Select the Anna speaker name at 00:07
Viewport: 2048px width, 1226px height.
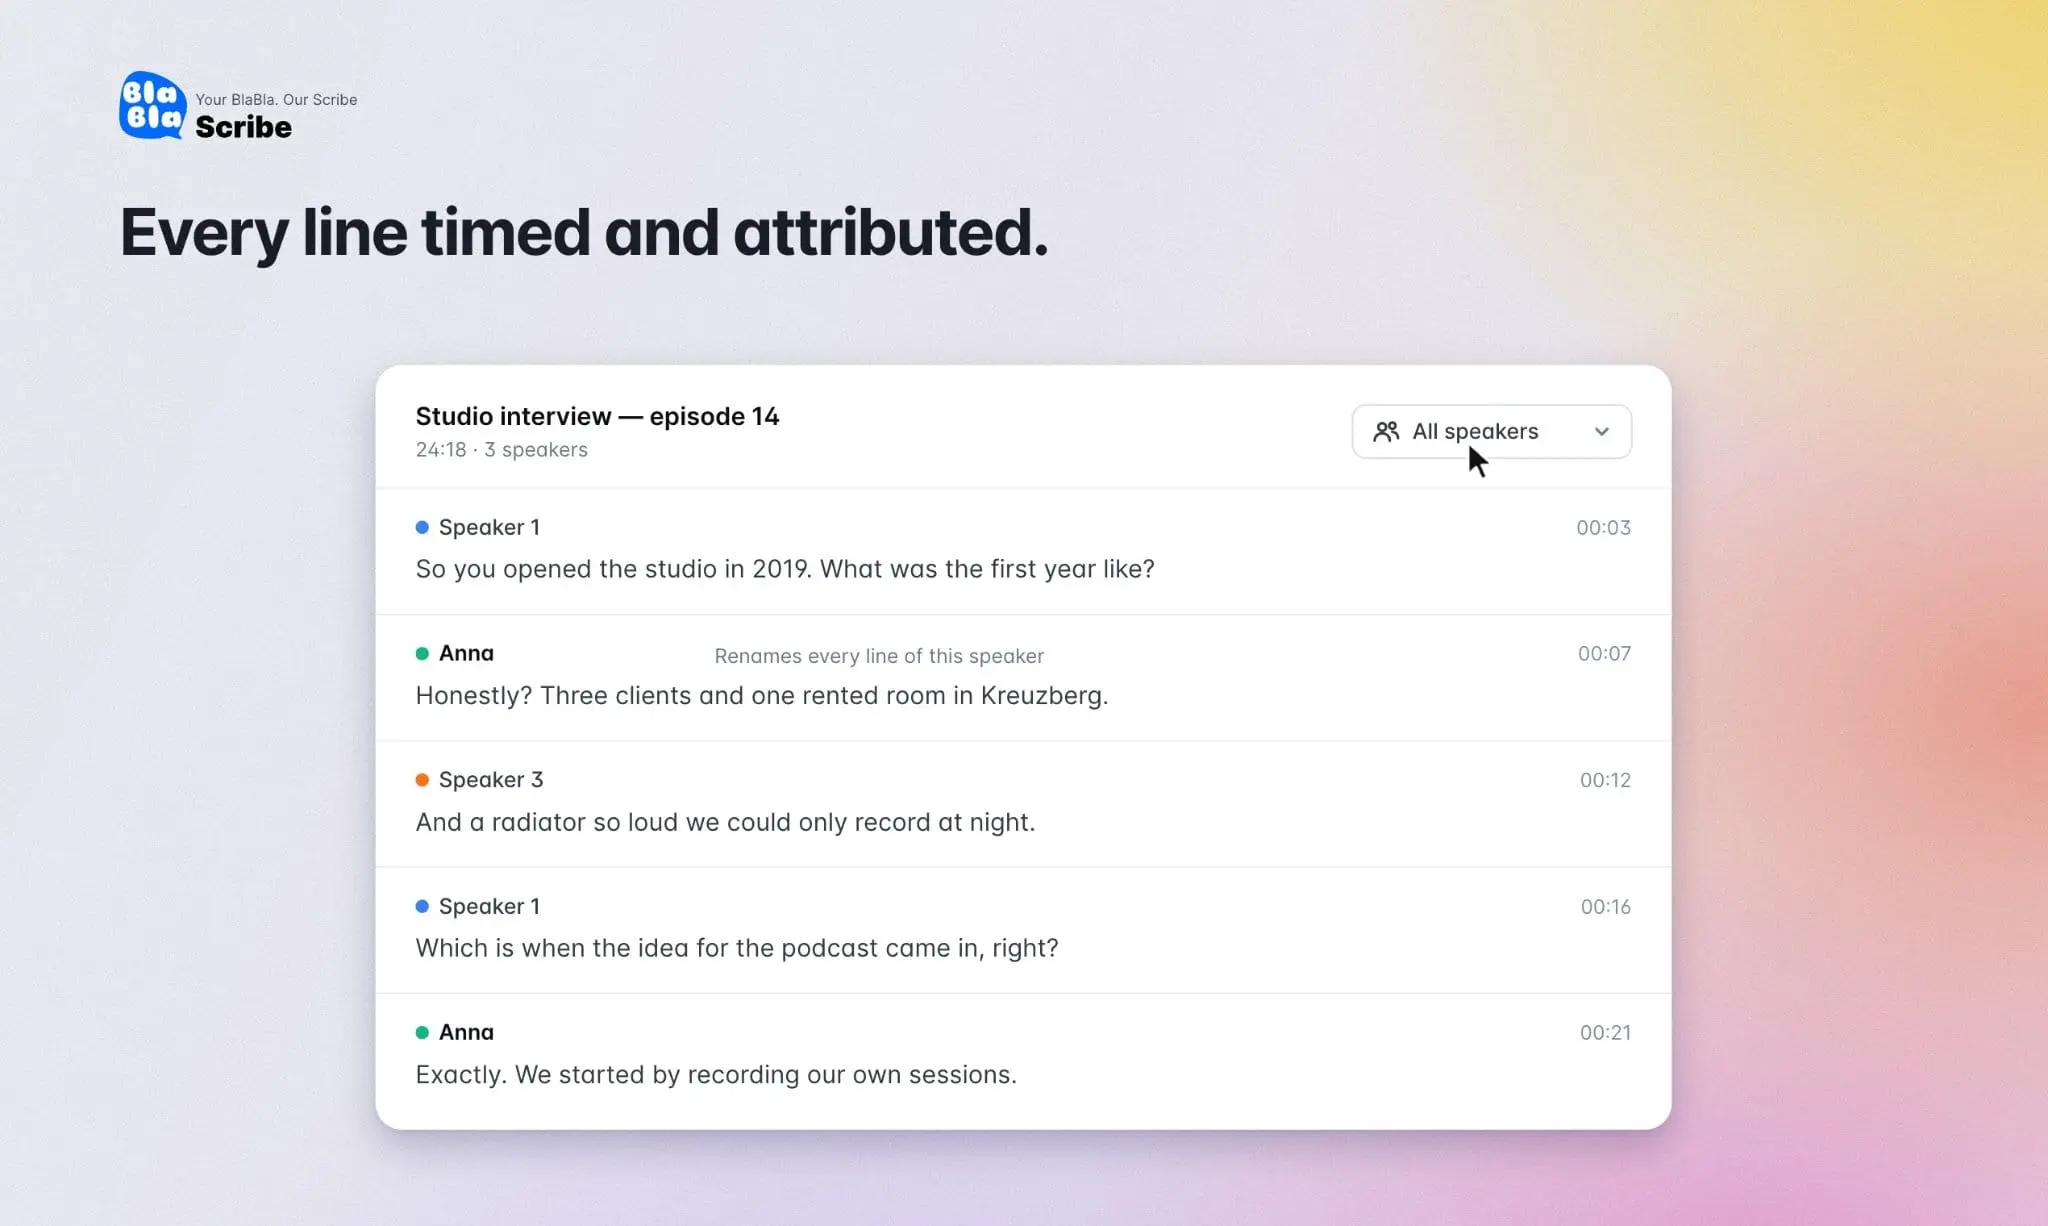pyautogui.click(x=466, y=653)
